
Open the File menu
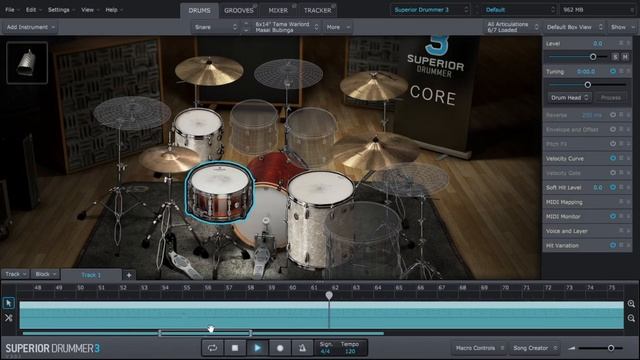click(x=12, y=9)
